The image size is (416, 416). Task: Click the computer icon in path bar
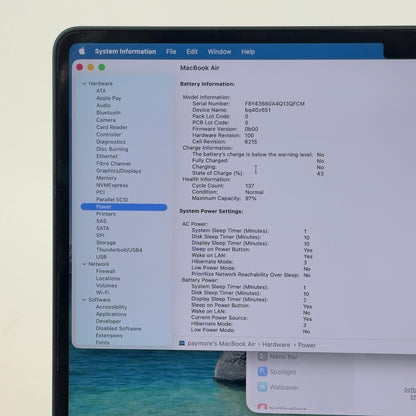[x=182, y=343]
